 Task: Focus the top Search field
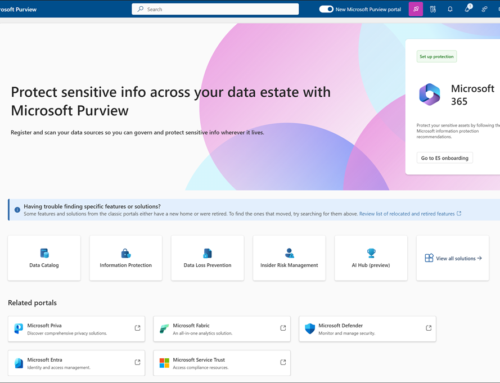215,9
